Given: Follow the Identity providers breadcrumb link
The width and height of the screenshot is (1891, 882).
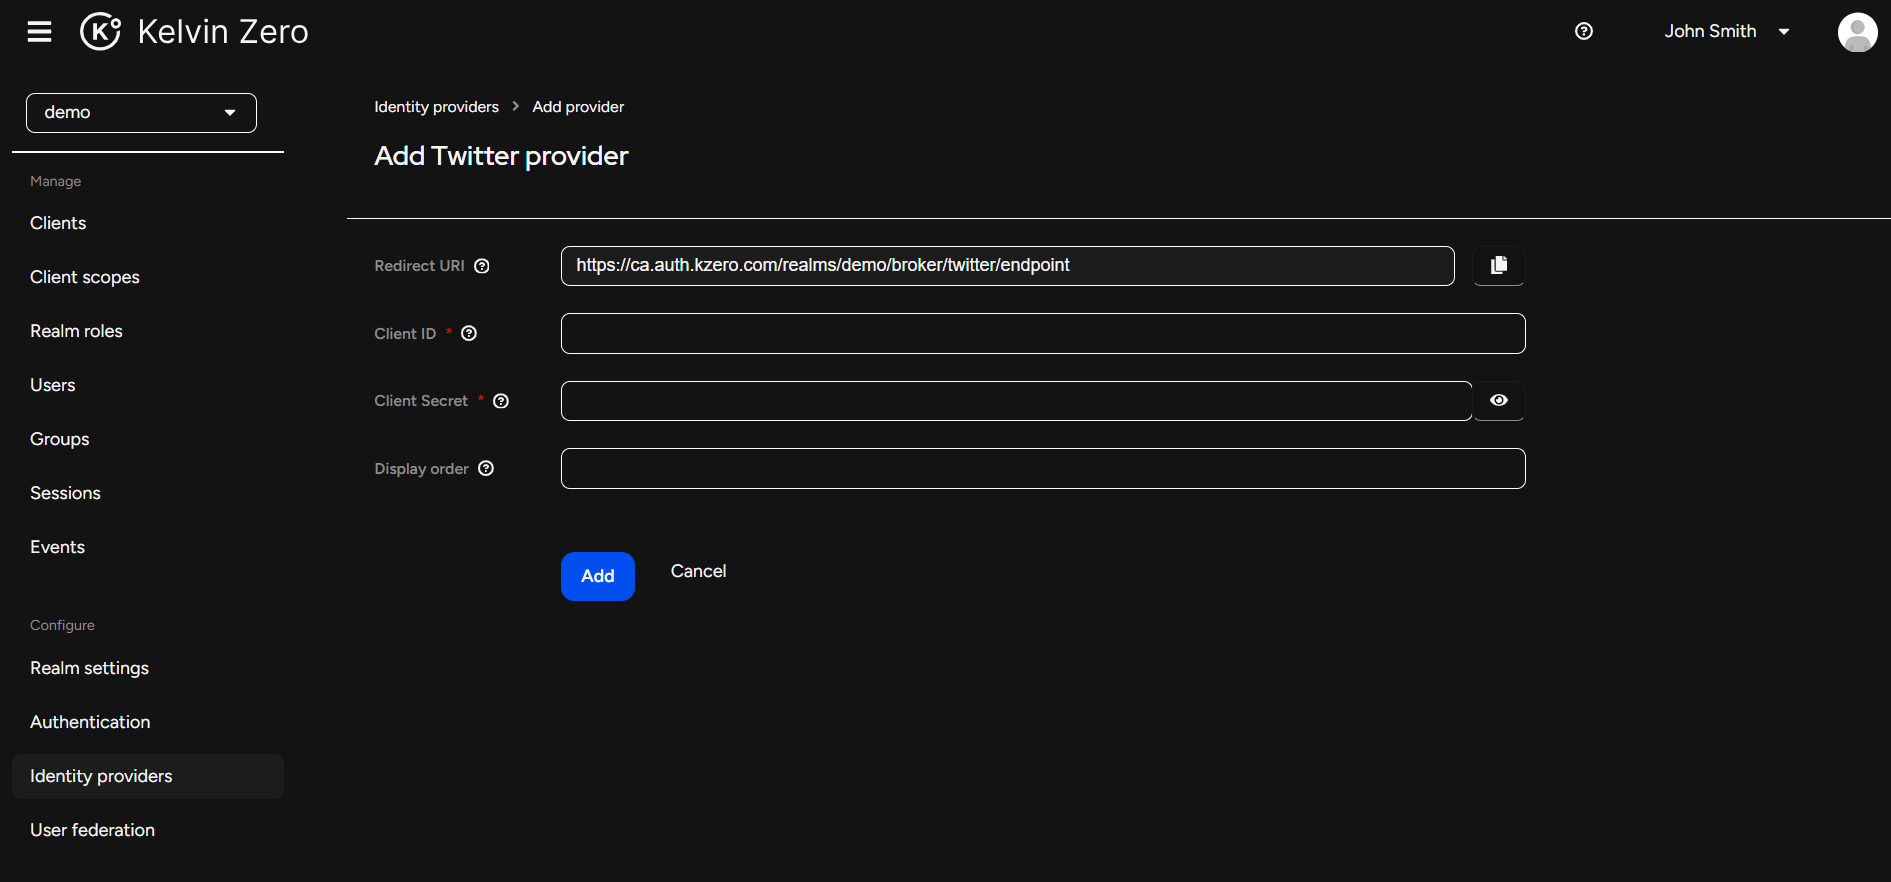Looking at the screenshot, I should click(x=436, y=107).
